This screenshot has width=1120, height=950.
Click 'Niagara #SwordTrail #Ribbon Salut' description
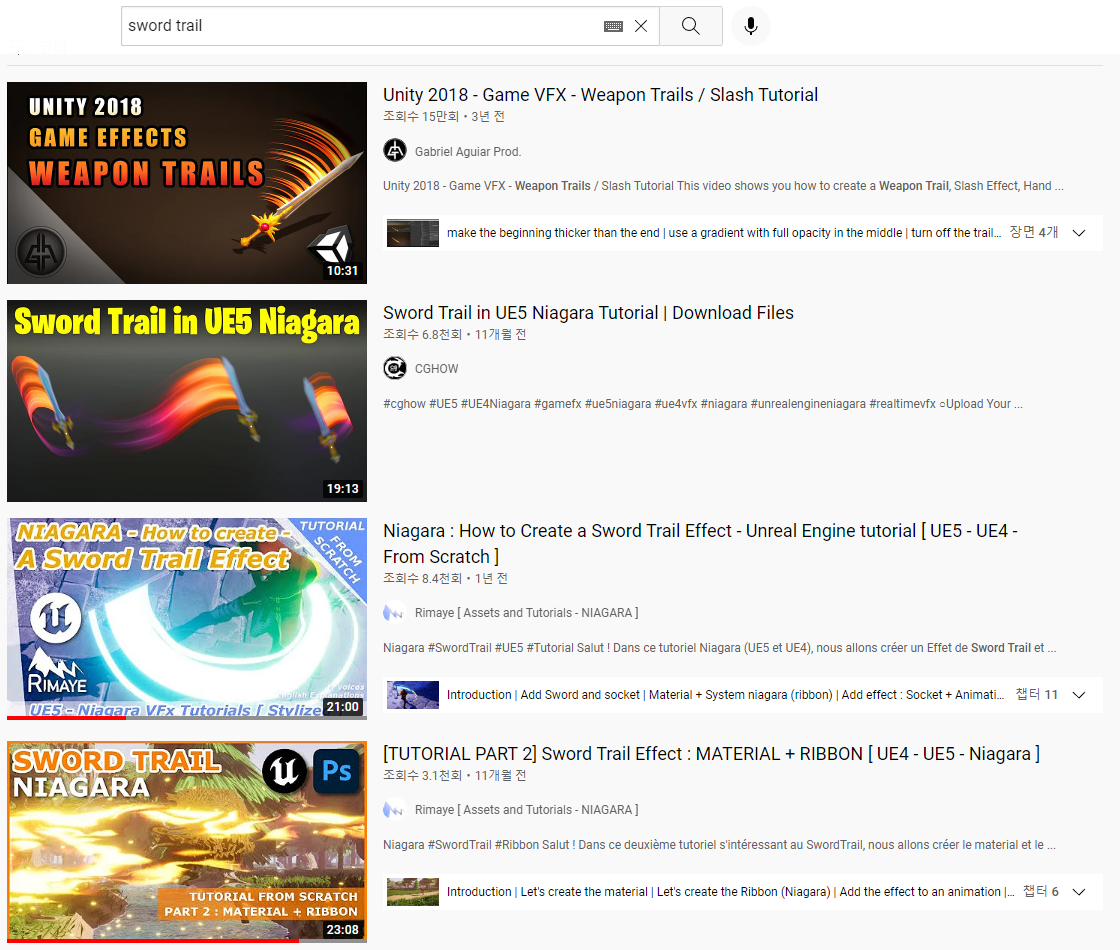(719, 845)
